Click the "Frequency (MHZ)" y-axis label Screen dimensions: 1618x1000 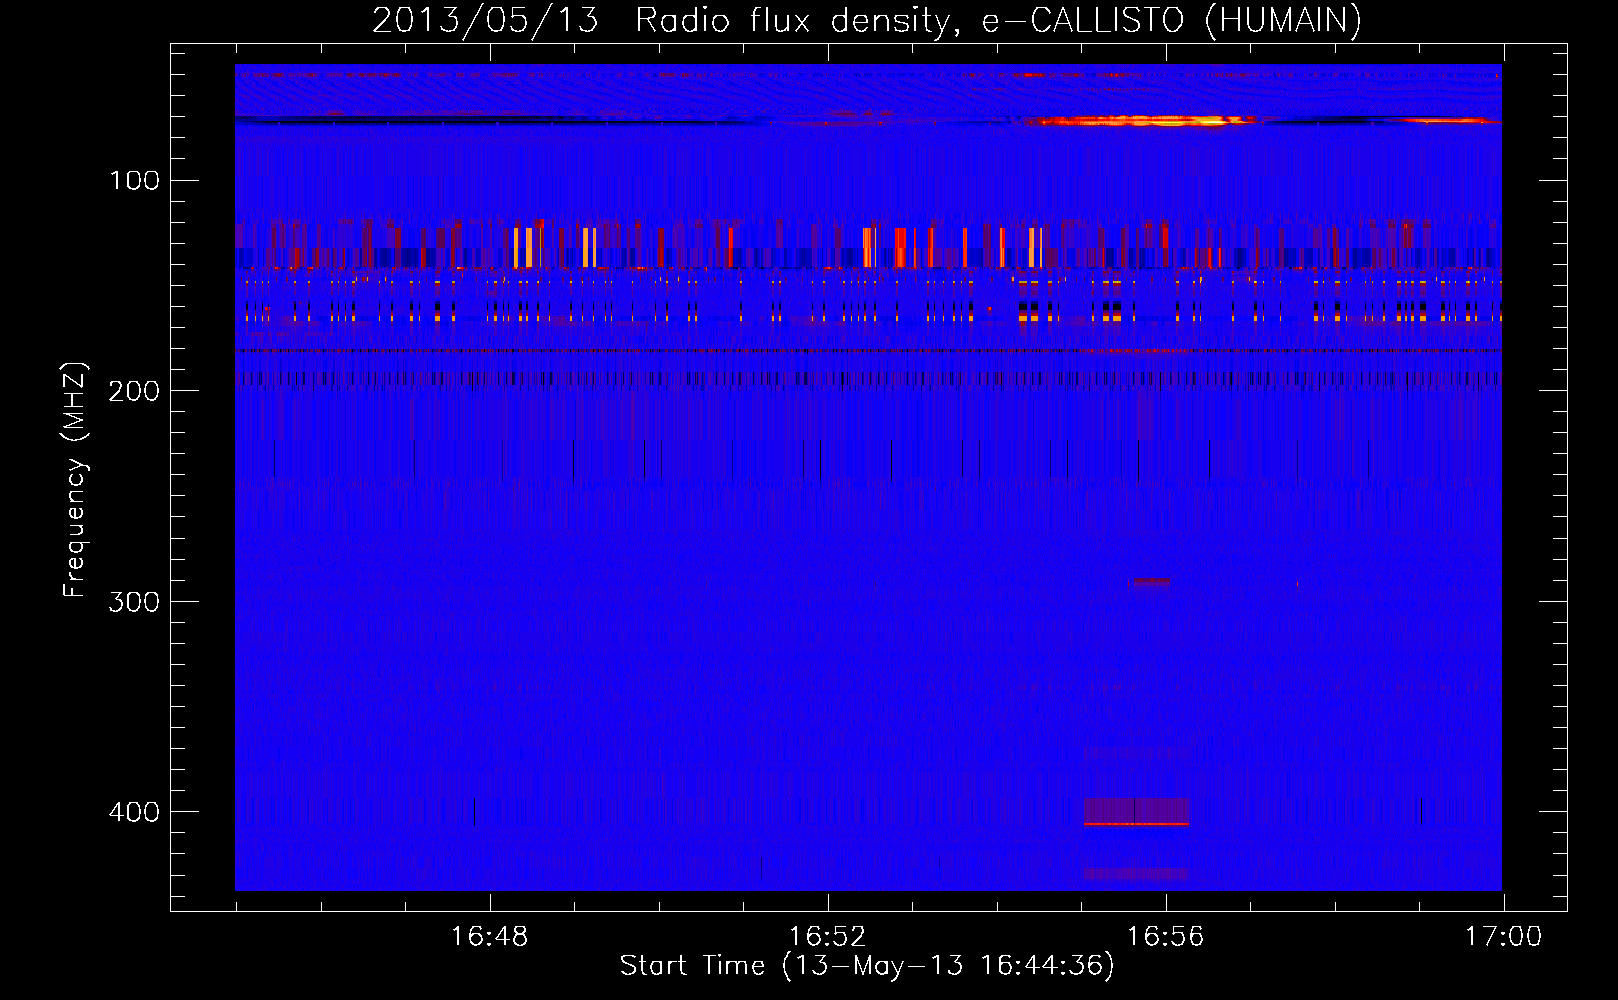coord(75,479)
